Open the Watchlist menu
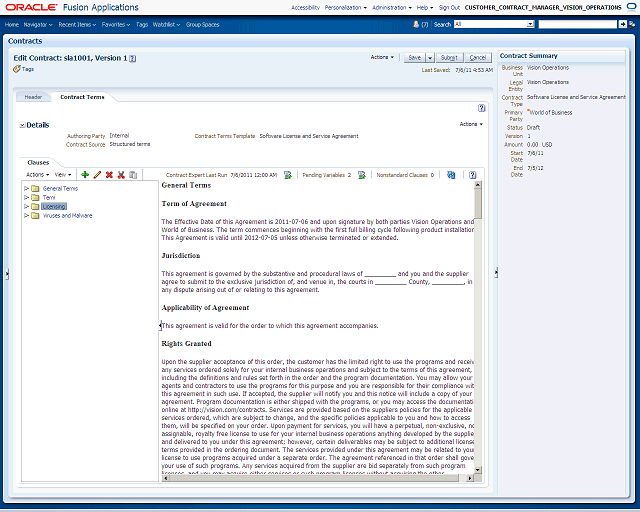640x512 pixels. [167, 24]
